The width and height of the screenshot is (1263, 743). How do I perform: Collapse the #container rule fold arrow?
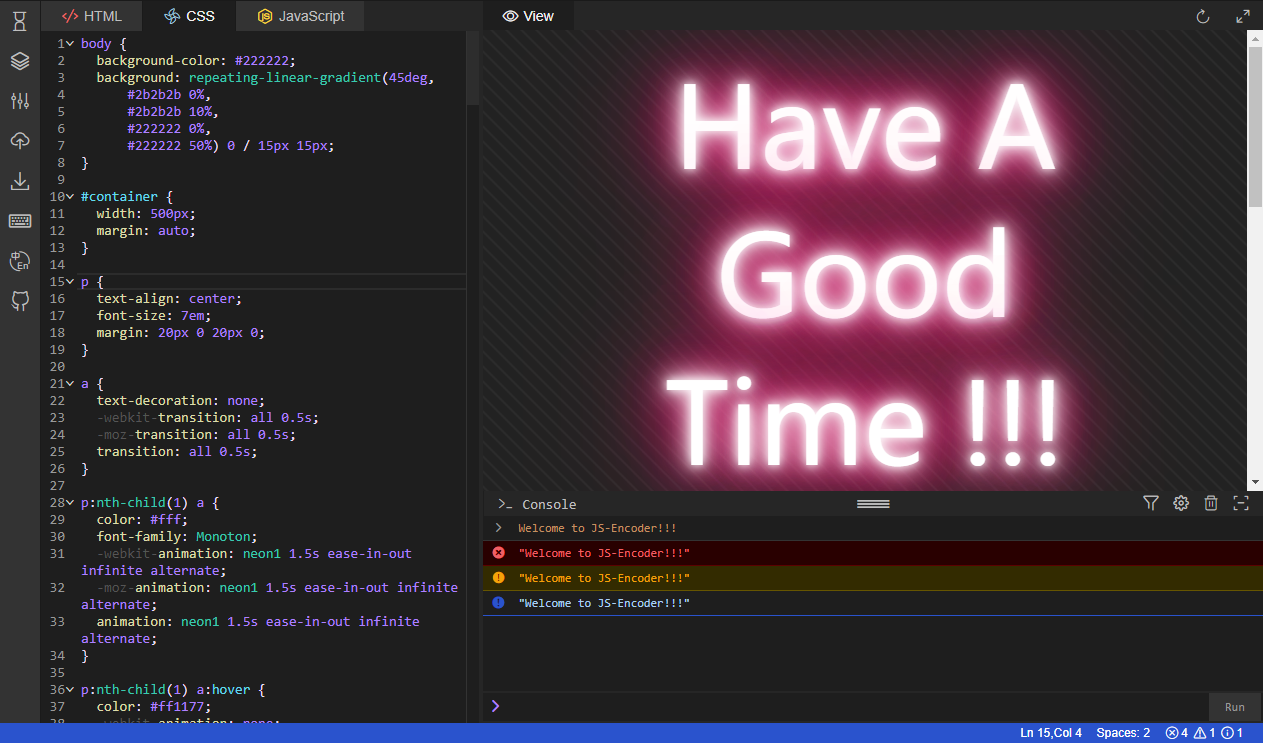(x=70, y=197)
